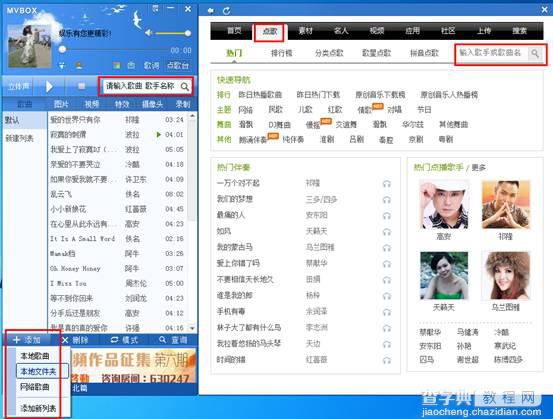Switch to the 歌曲 tab
This screenshot has width=553, height=419.
pyautogui.click(x=25, y=104)
